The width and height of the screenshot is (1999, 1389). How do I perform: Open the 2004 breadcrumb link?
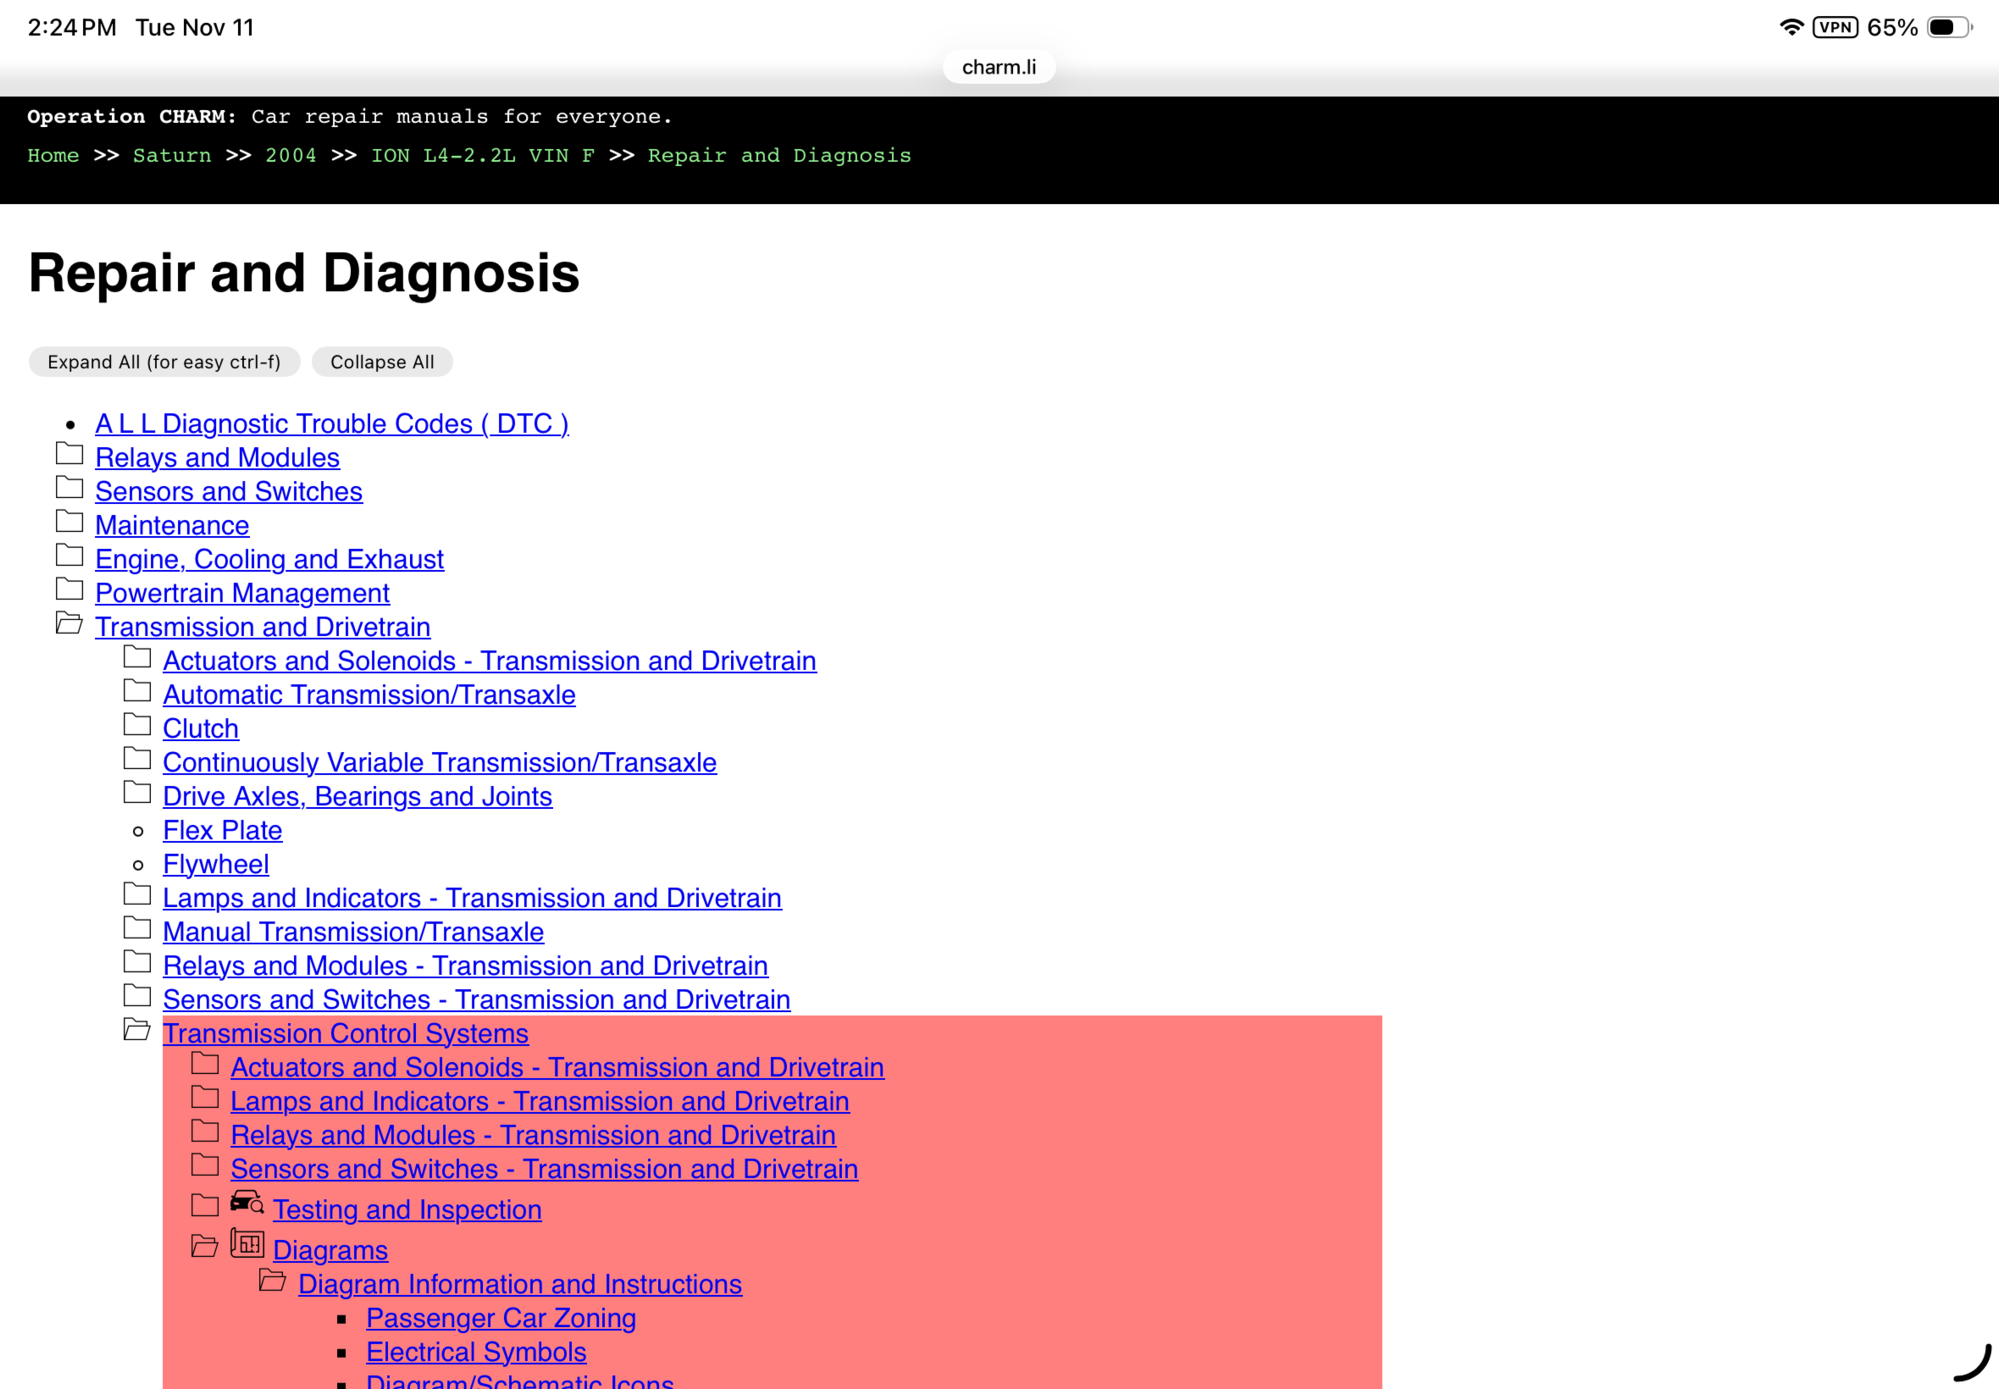290,155
